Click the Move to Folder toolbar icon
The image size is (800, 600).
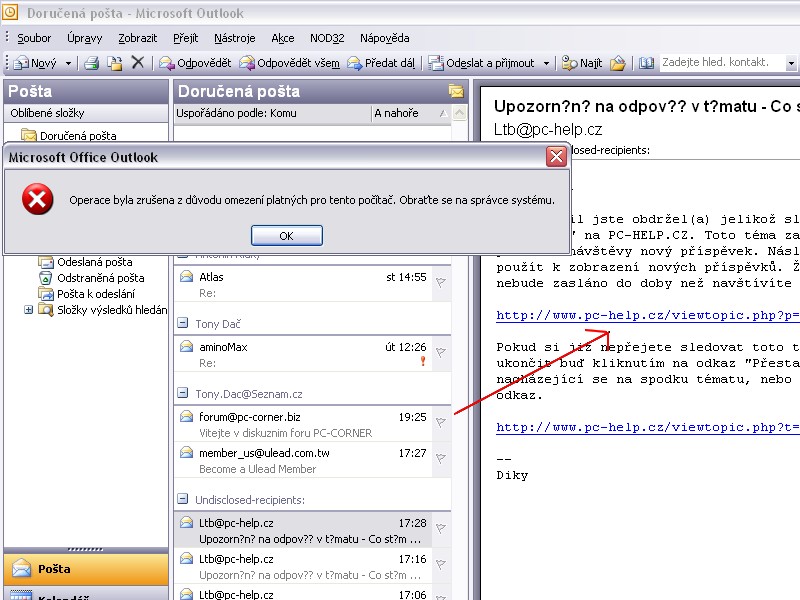(x=115, y=63)
